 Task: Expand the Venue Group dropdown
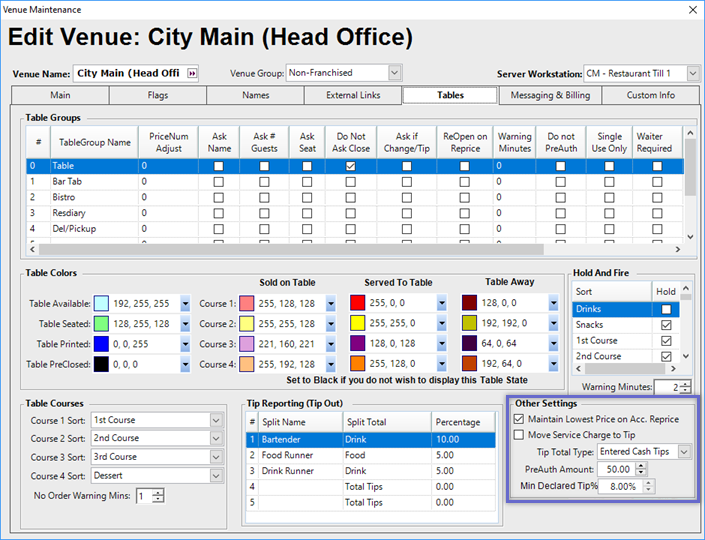pos(394,73)
